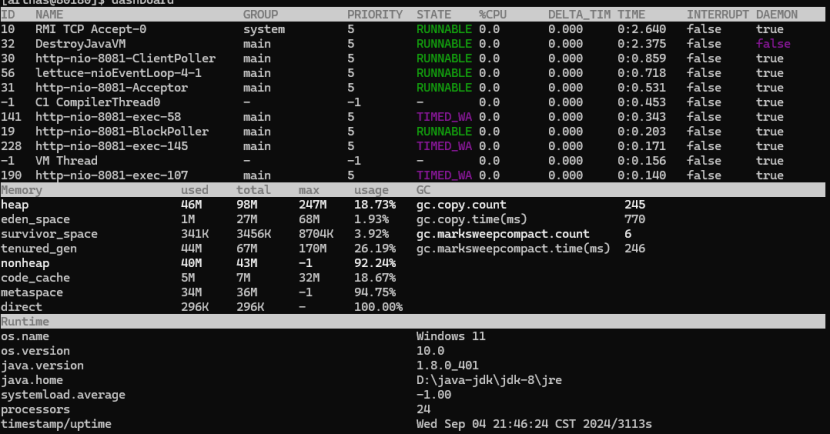Click 'gc.copy.time(ms)' label
The width and height of the screenshot is (830, 434).
coord(472,219)
